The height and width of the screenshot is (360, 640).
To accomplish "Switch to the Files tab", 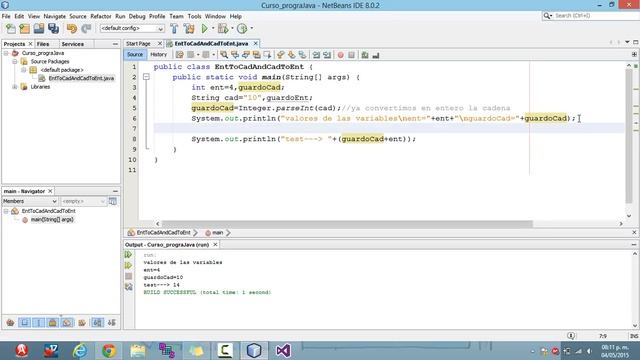I will coord(42,44).
